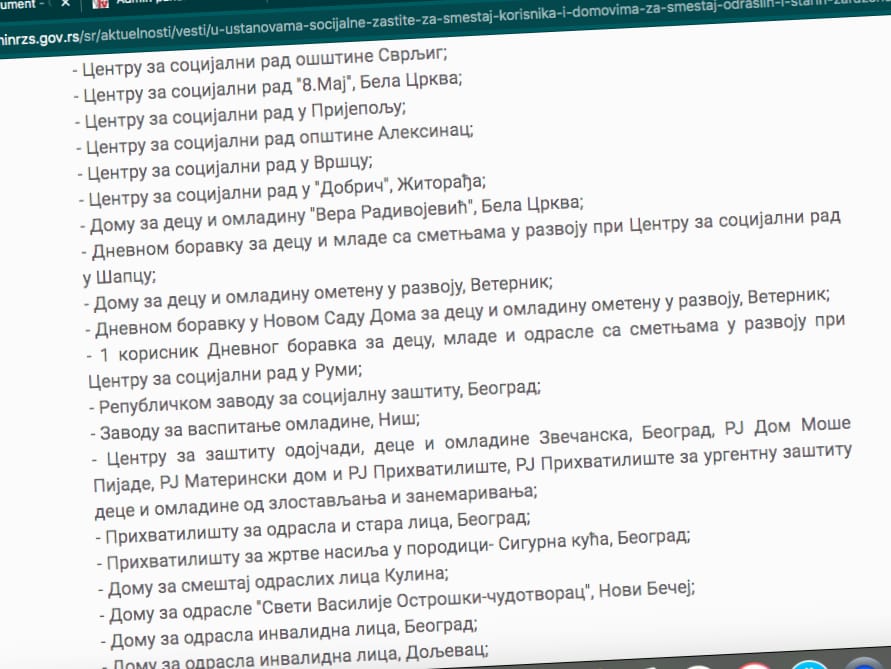Close the leftmost tab with its X button
This screenshot has height=669, width=891.
pyautogui.click(x=65, y=5)
